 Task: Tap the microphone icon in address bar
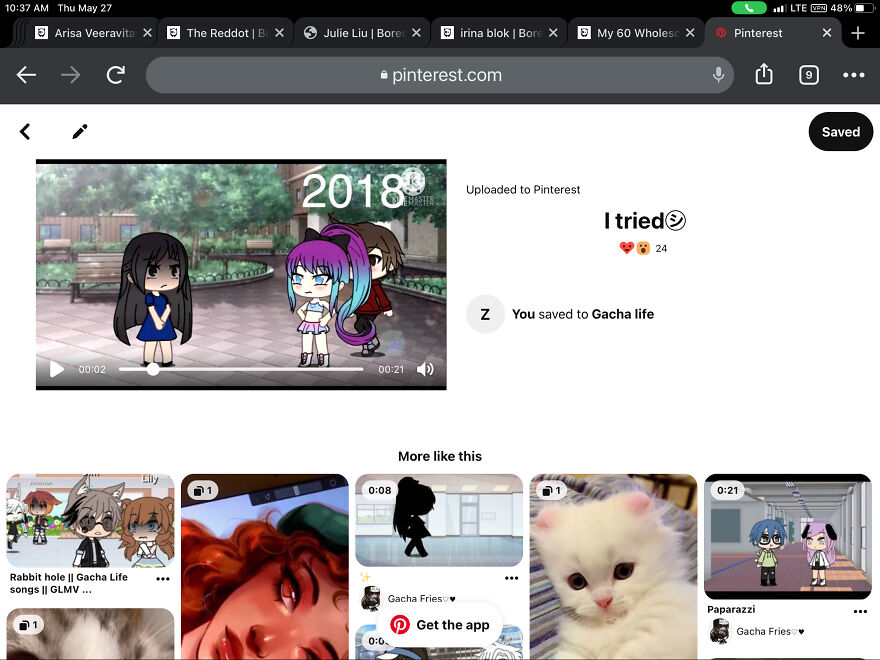click(718, 75)
